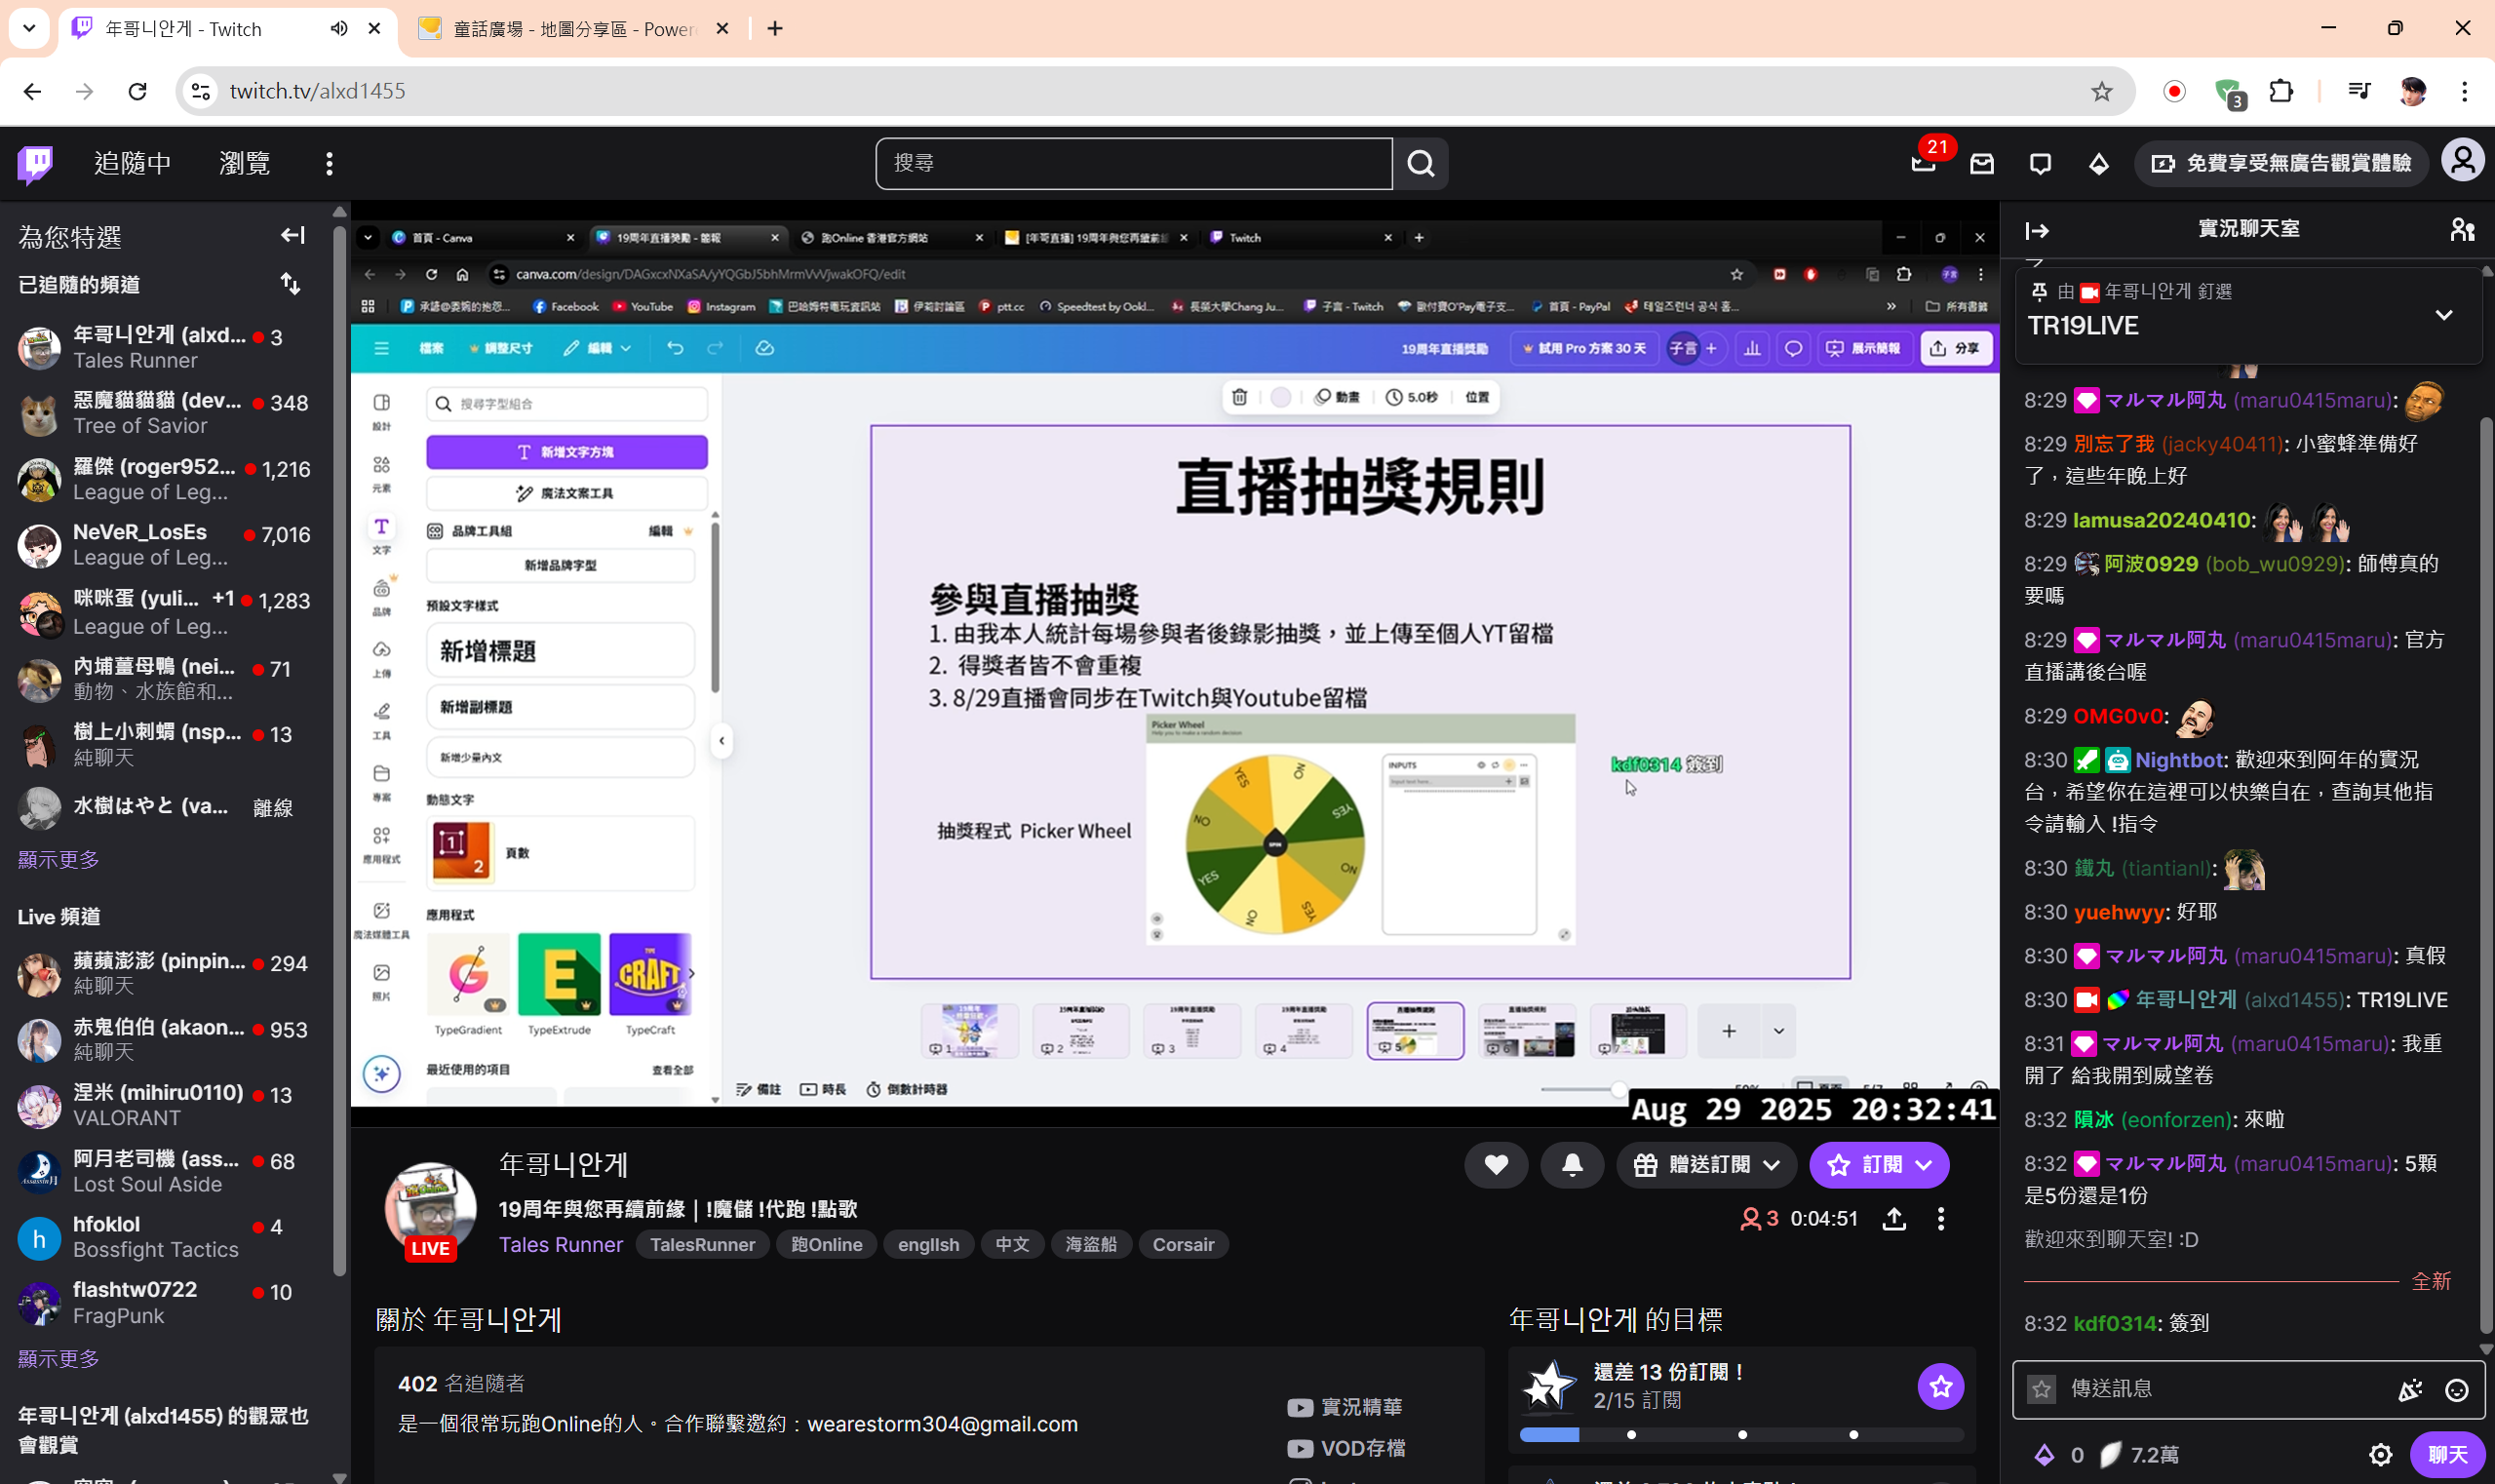Viewport: 2495px width, 1484px height.
Task: Toggle the notification bell for the channel
Action: 1571,1164
